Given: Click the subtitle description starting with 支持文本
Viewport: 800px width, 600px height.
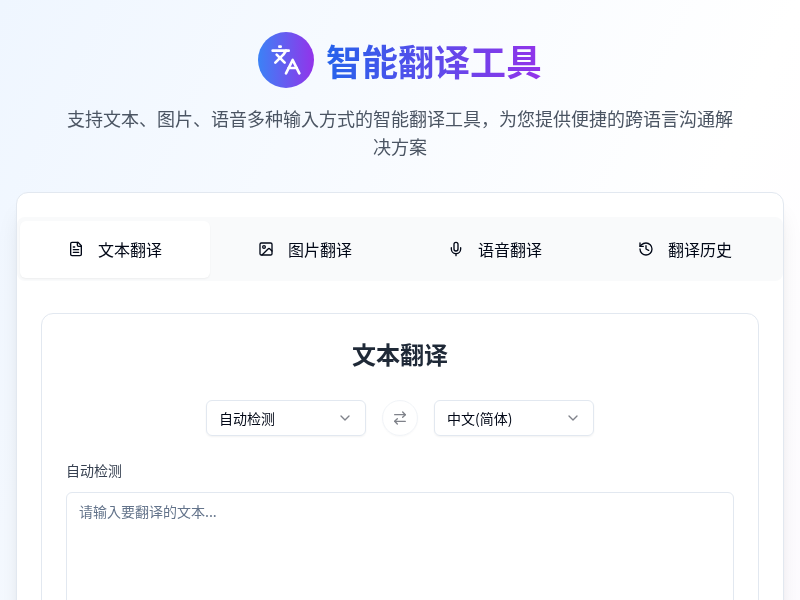Looking at the screenshot, I should (400, 133).
